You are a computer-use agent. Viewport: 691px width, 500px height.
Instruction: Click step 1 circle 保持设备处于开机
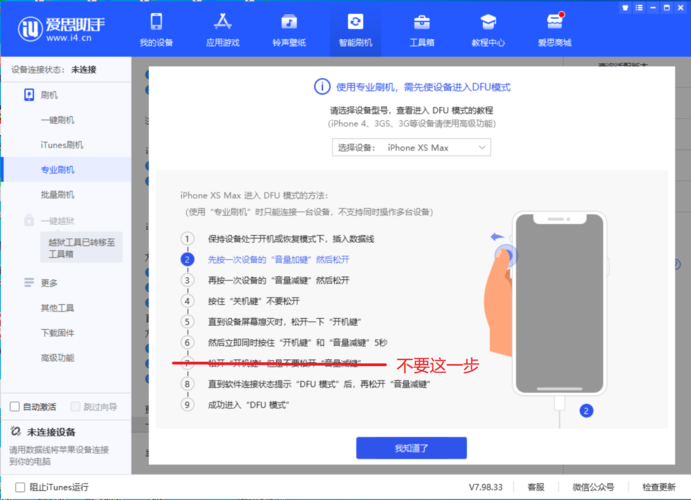tap(187, 239)
